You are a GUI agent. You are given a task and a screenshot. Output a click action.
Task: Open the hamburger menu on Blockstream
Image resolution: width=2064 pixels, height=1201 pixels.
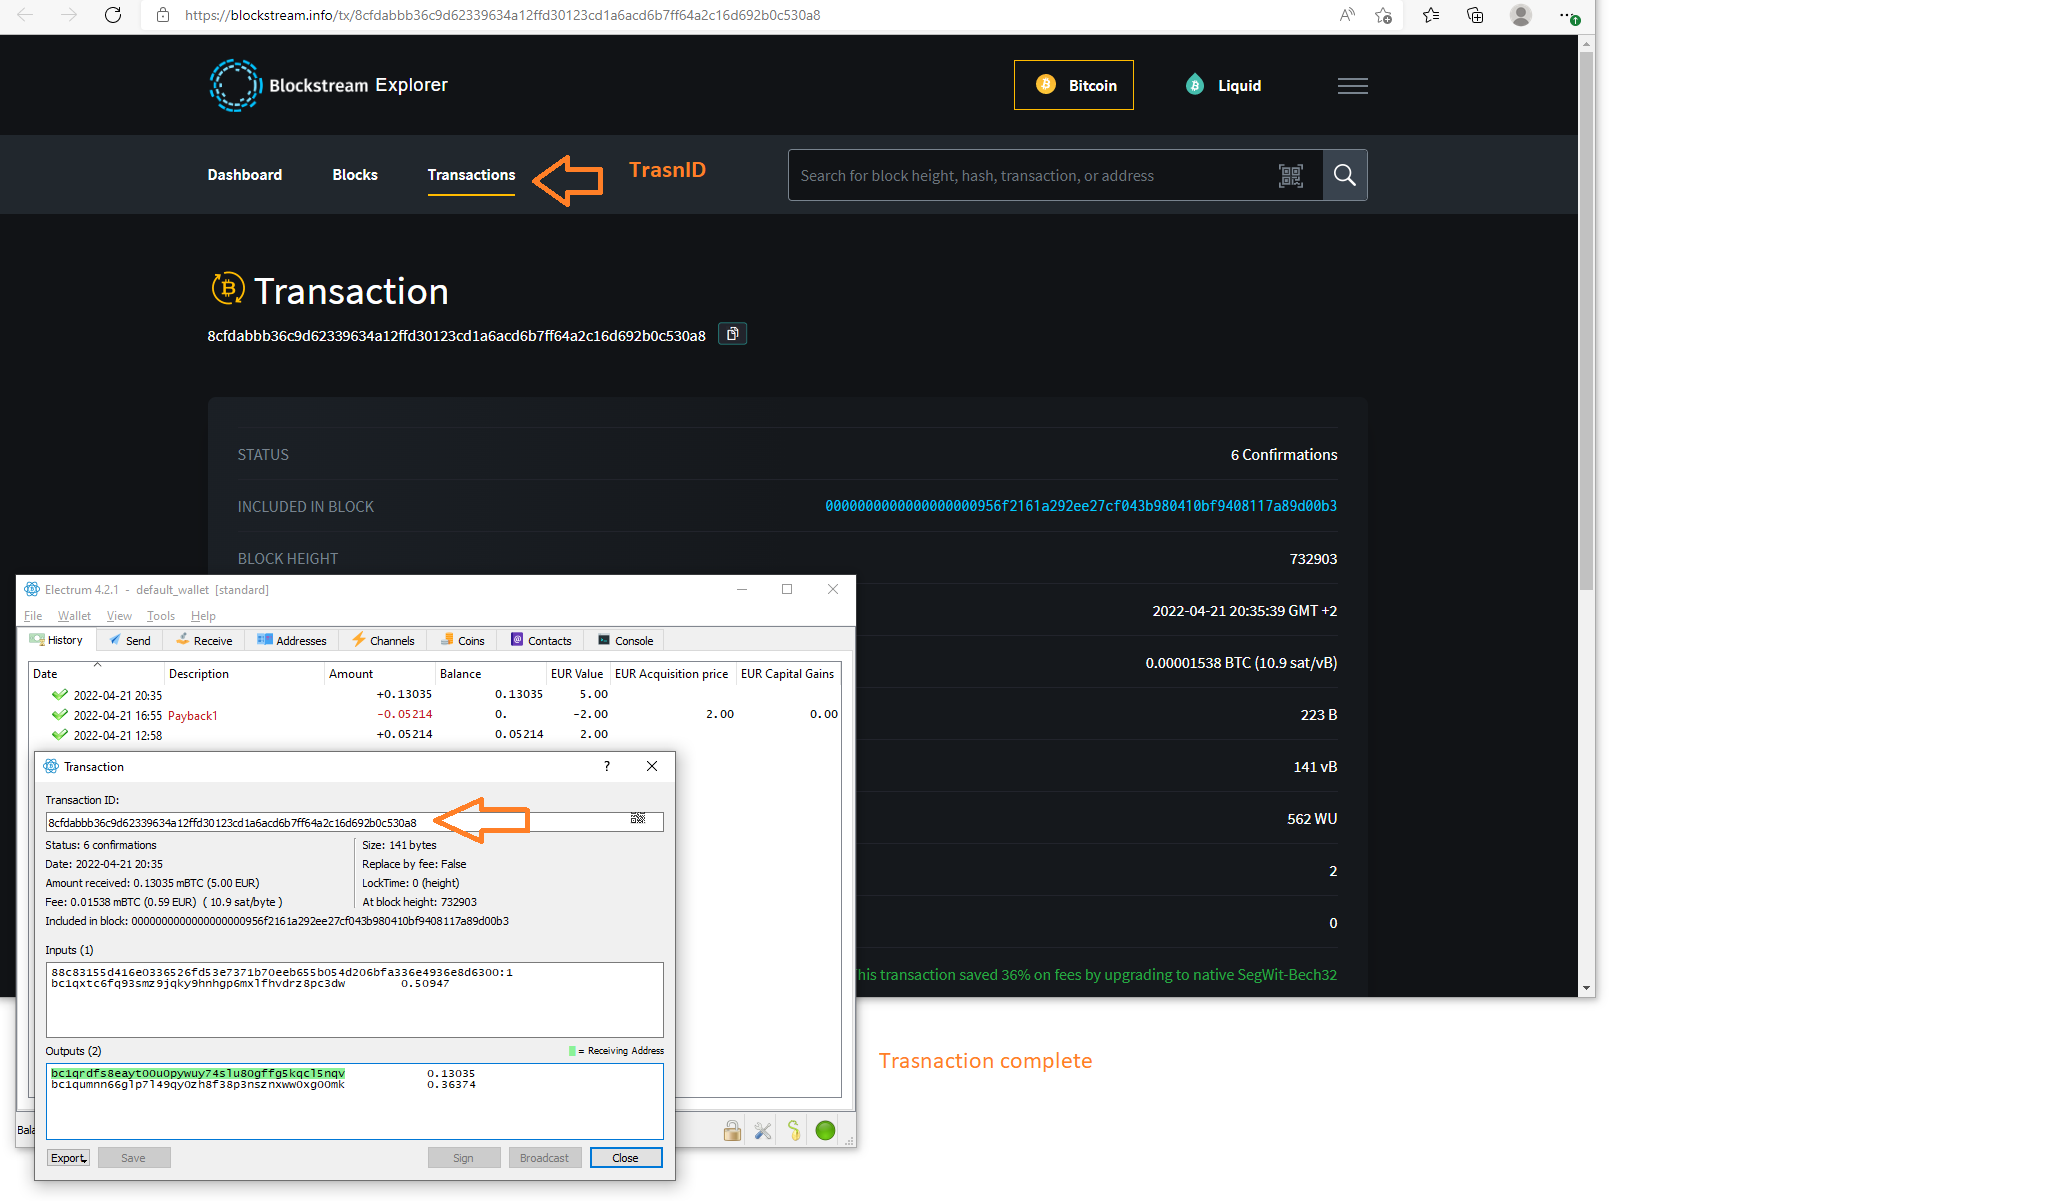coord(1352,86)
